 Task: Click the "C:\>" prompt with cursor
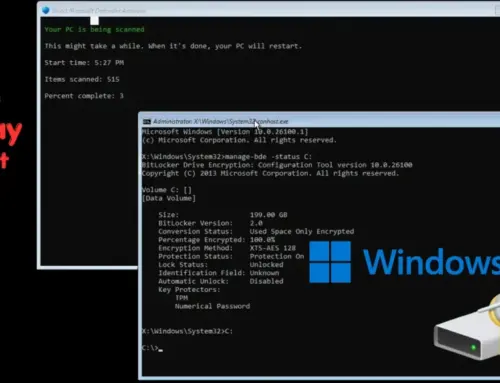point(152,348)
